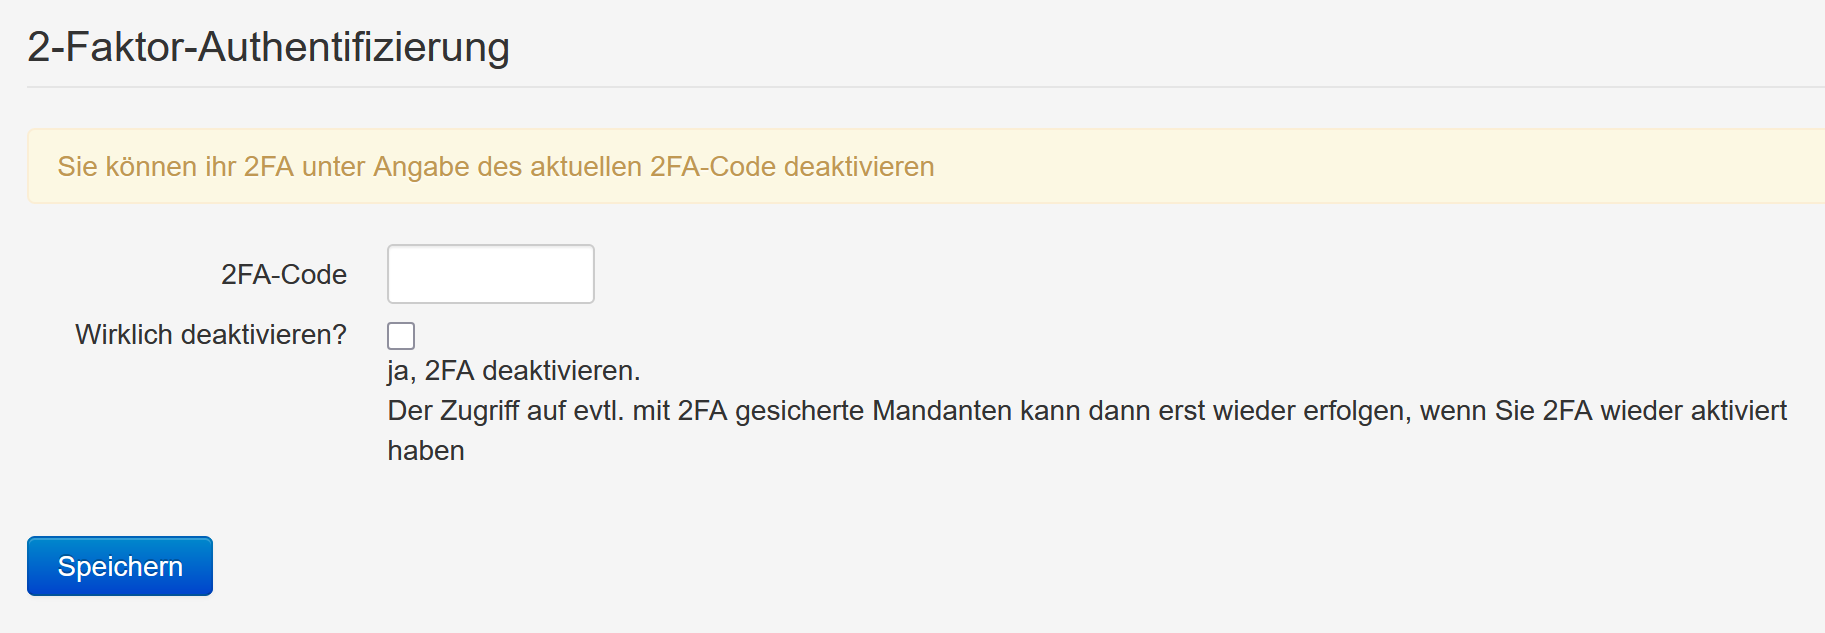Tick the box to confirm 2FA deactivation
The width and height of the screenshot is (1825, 633).
pos(401,336)
